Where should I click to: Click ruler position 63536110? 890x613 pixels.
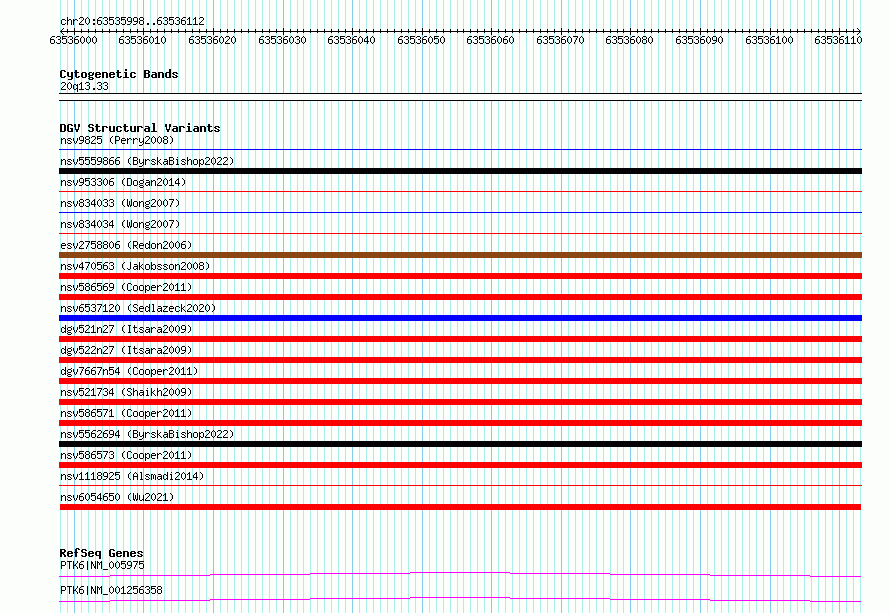tap(838, 40)
